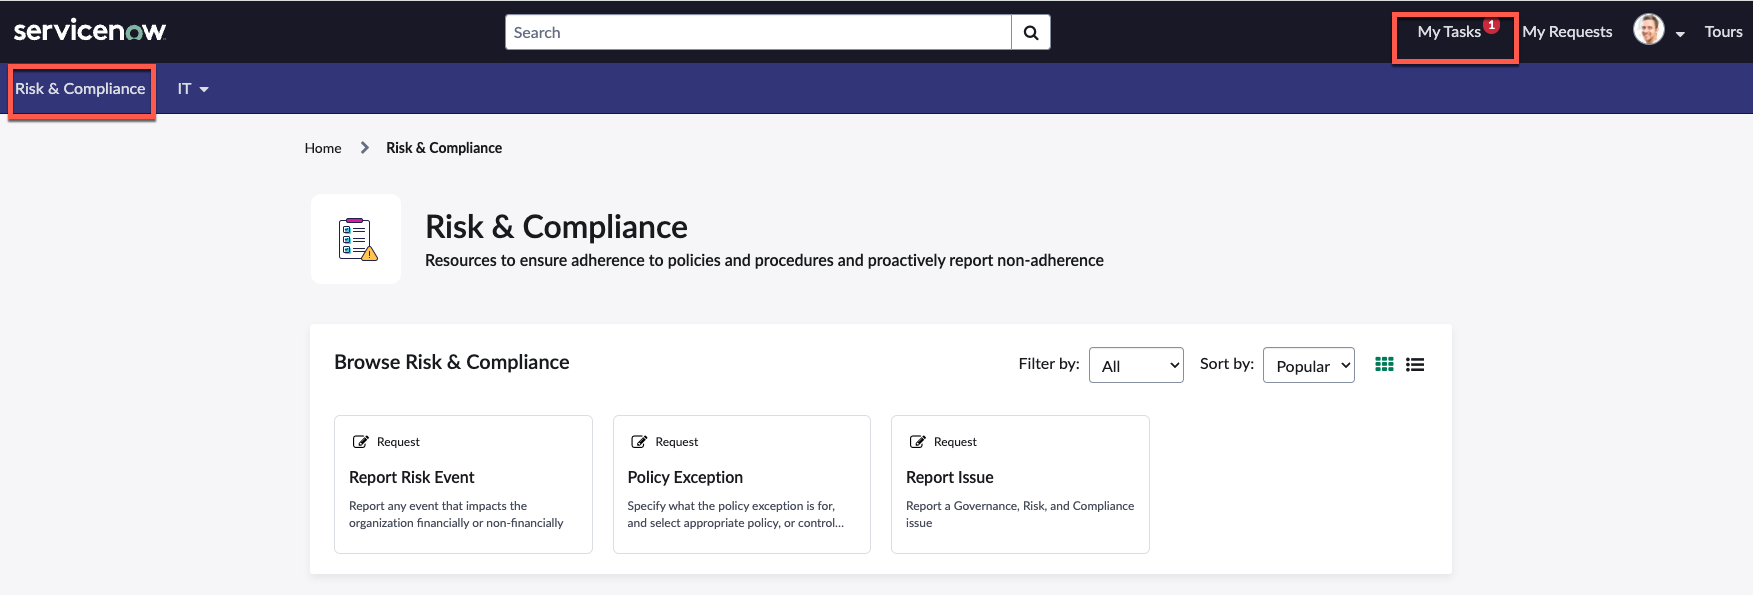Go to Home breadcrumb
Image resolution: width=1753 pixels, height=595 pixels.
pyautogui.click(x=323, y=148)
